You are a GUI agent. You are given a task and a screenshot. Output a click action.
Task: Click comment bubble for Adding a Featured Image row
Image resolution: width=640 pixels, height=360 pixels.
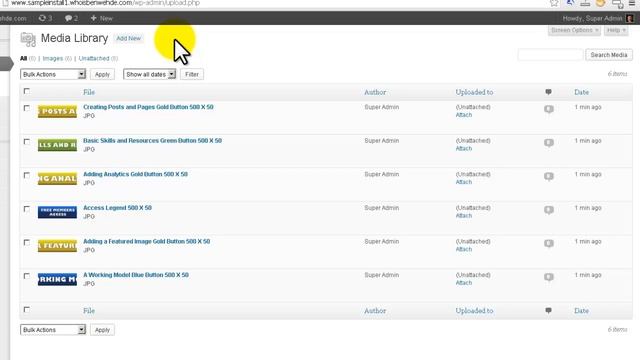pyautogui.click(x=549, y=243)
